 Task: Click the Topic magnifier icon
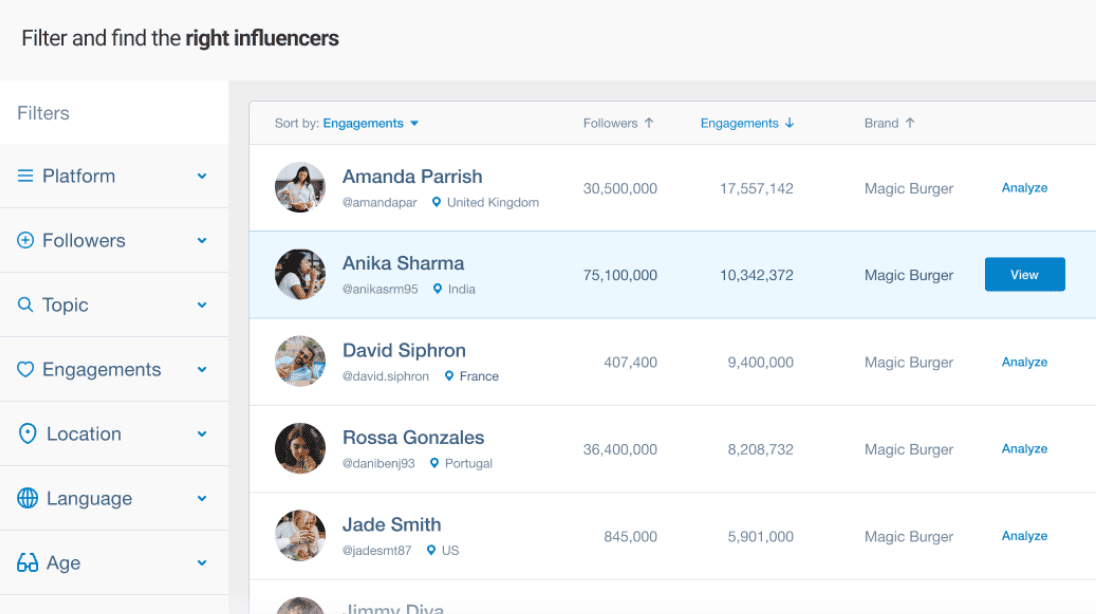click(x=26, y=305)
